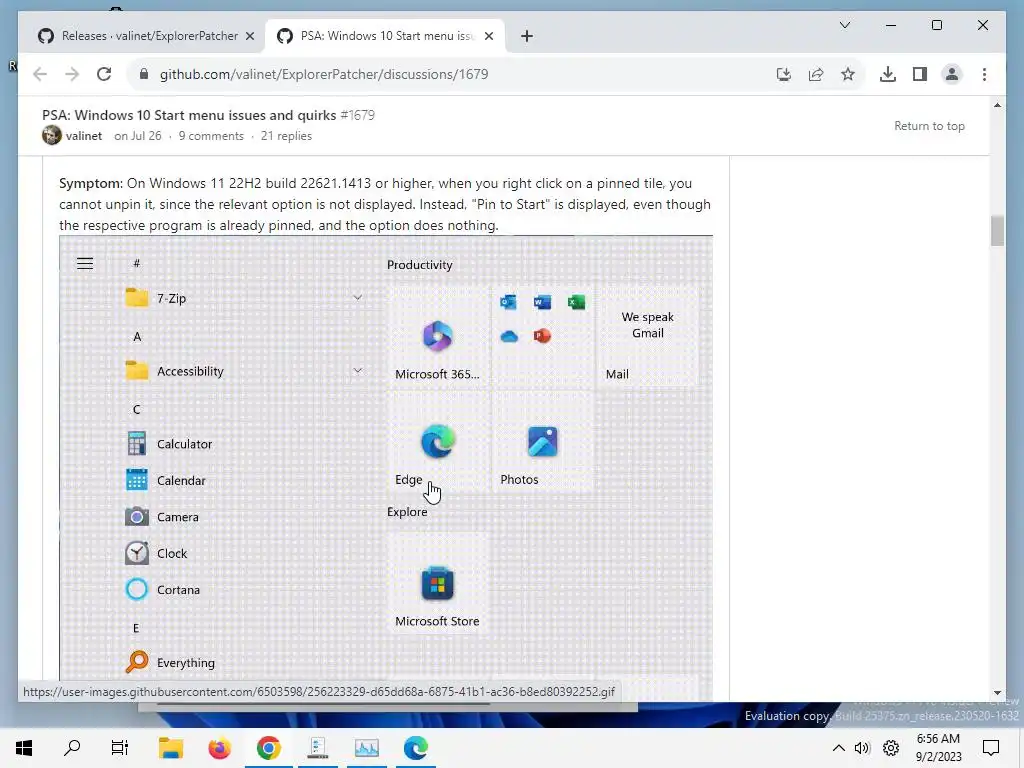Open the notification center icon
The image size is (1024, 768).
coord(991,748)
